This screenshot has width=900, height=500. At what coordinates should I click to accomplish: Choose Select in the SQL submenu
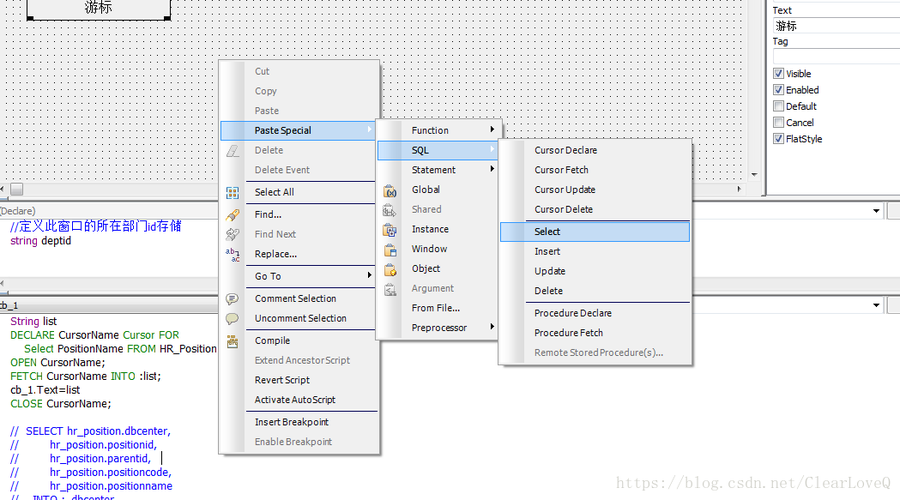(595, 232)
